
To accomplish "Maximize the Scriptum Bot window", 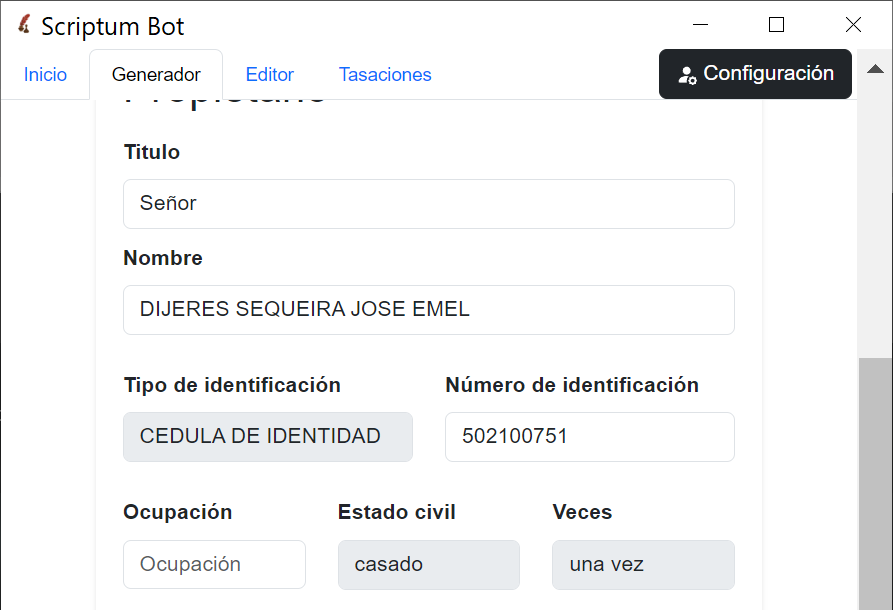I will 776,24.
